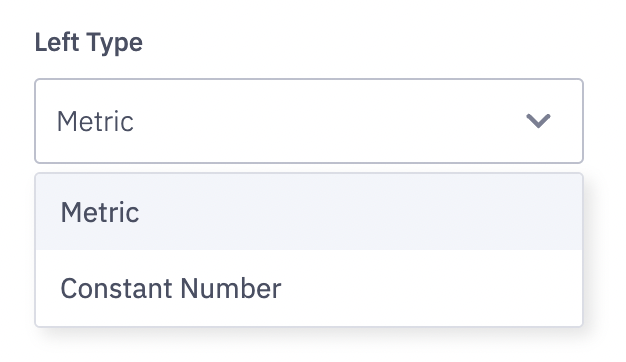Collapse the Left Type dropdown box
This screenshot has width=626, height=362.
(309, 121)
